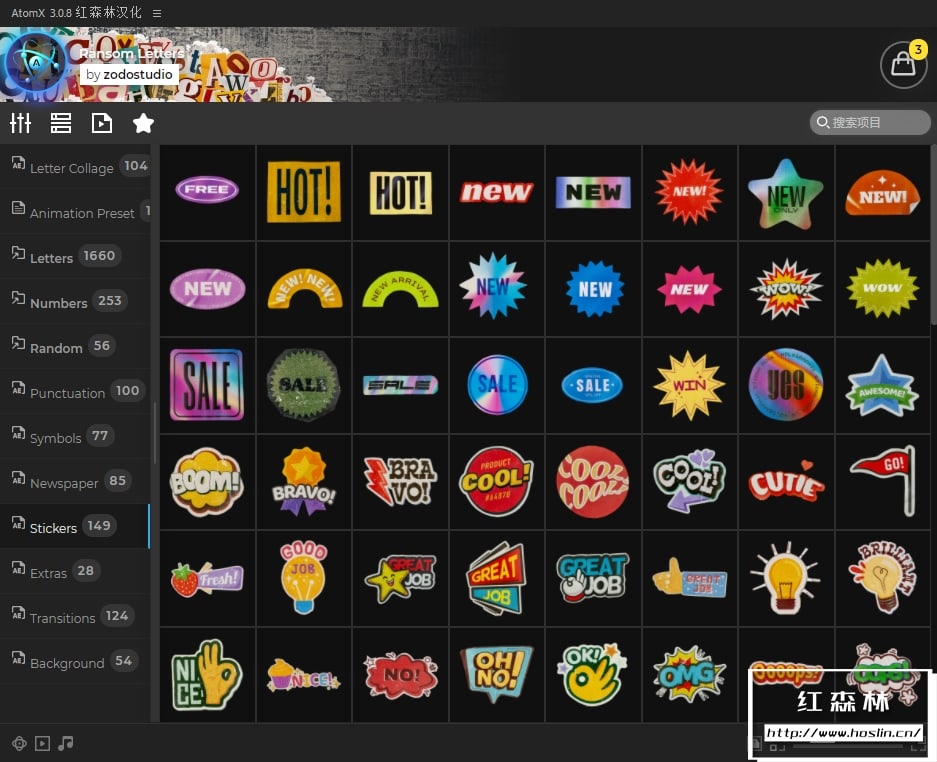Click the sticker grid vertical scrollbar
This screenshot has height=762, width=937.
(933, 235)
